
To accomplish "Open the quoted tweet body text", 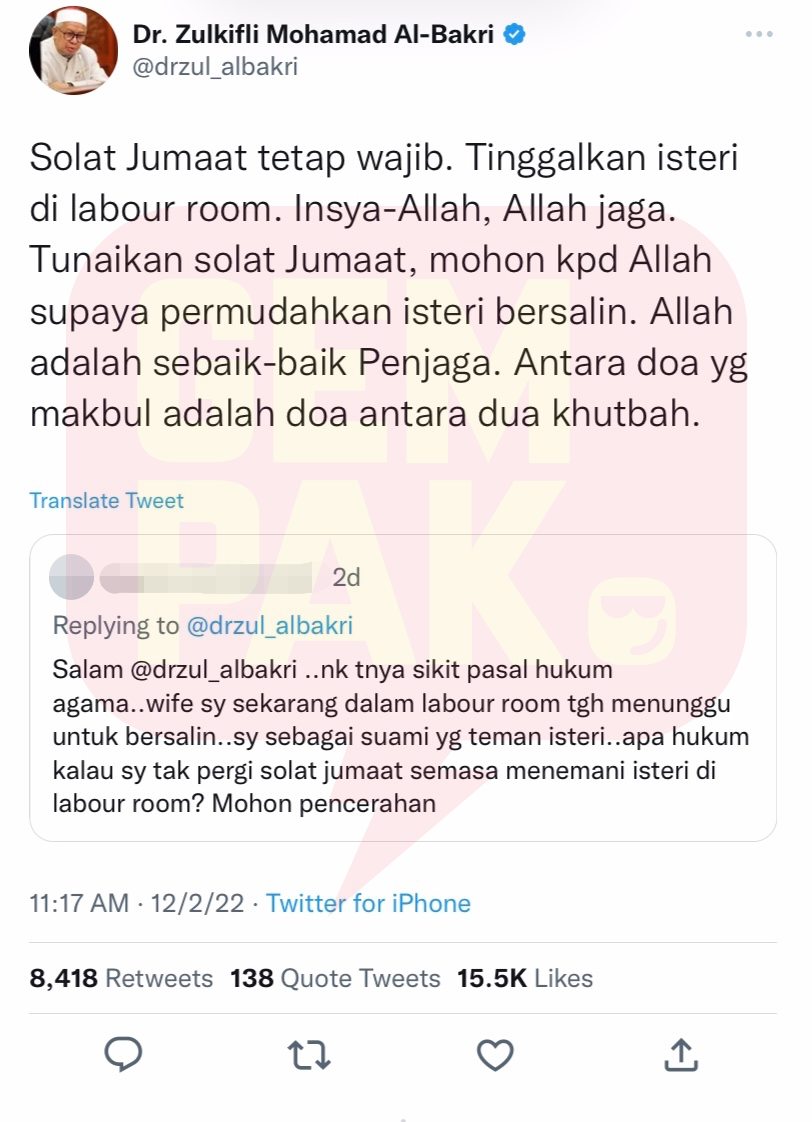I will tap(401, 737).
